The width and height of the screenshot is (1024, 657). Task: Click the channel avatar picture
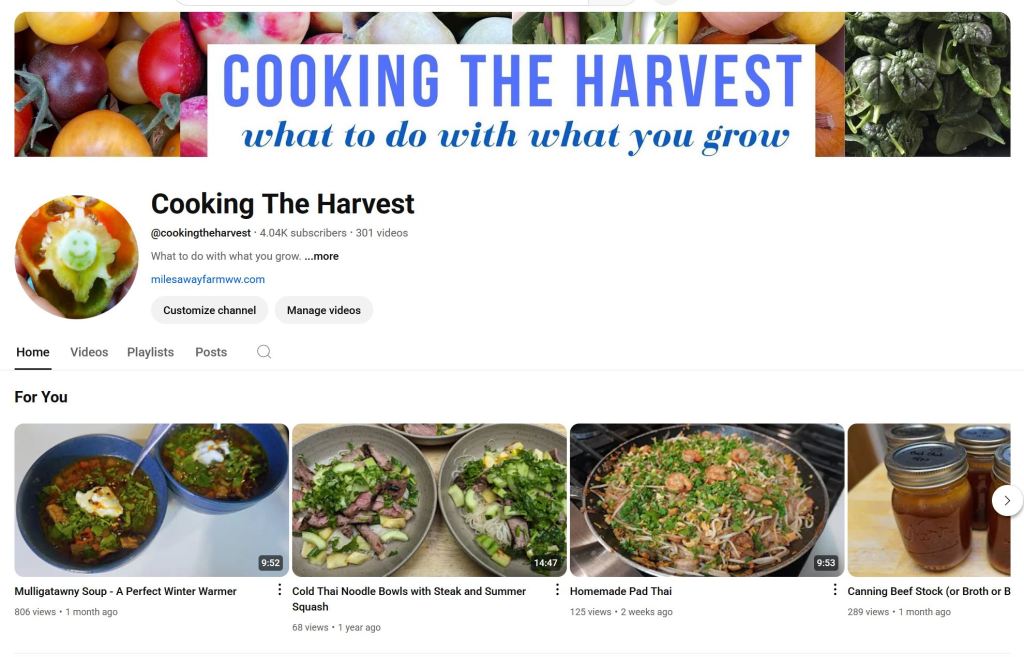pos(76,257)
